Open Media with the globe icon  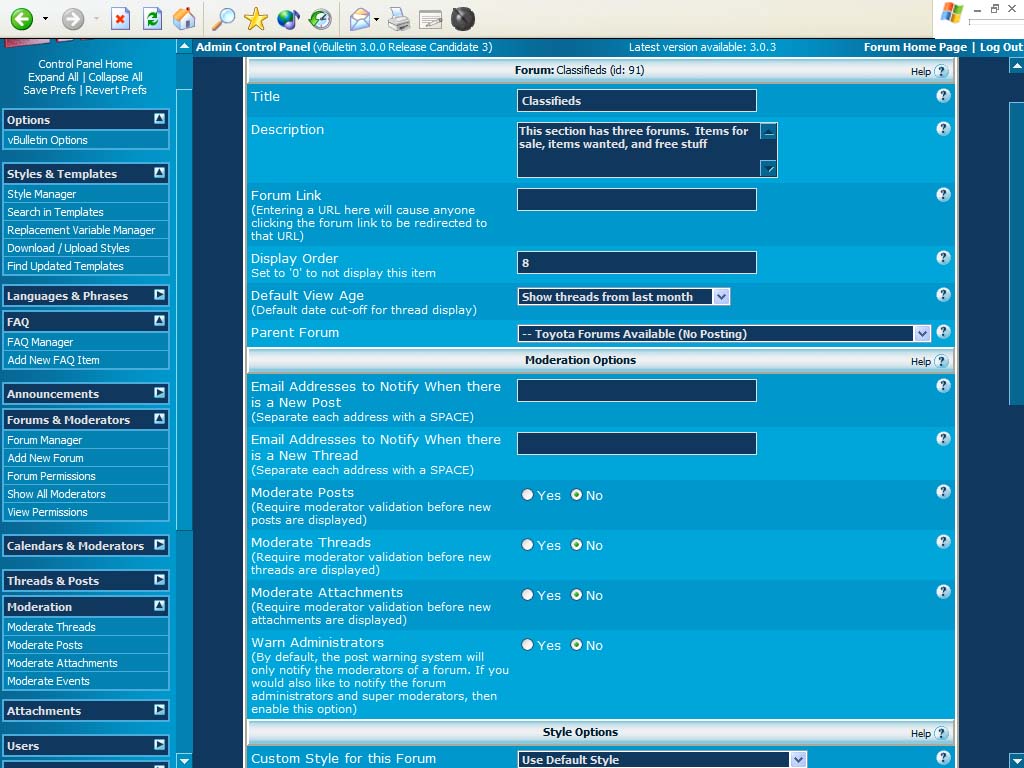pyautogui.click(x=287, y=19)
